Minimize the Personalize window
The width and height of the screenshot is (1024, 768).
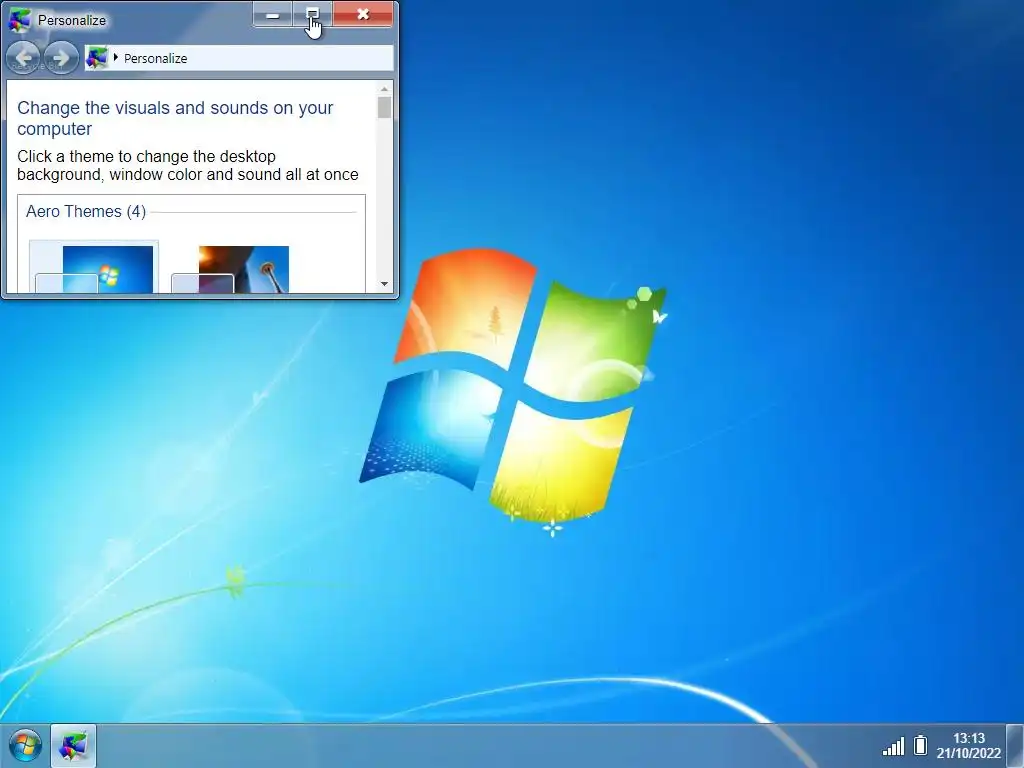pyautogui.click(x=273, y=15)
